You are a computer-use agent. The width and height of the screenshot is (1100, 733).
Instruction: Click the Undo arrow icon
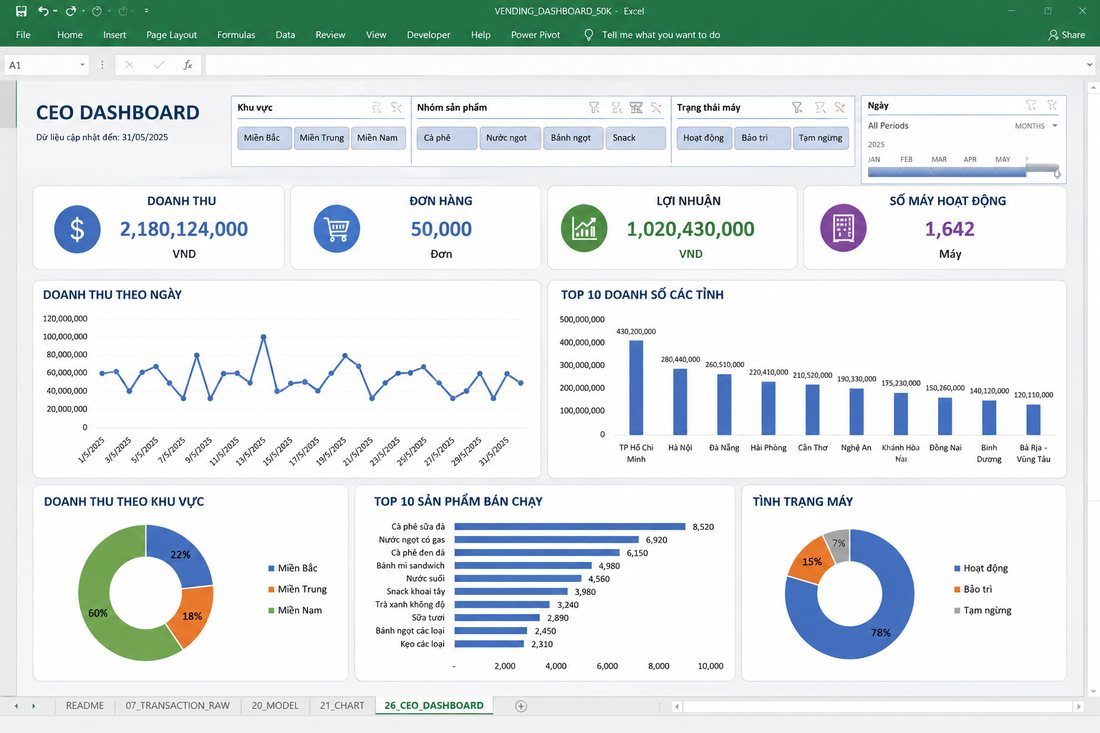pos(43,11)
